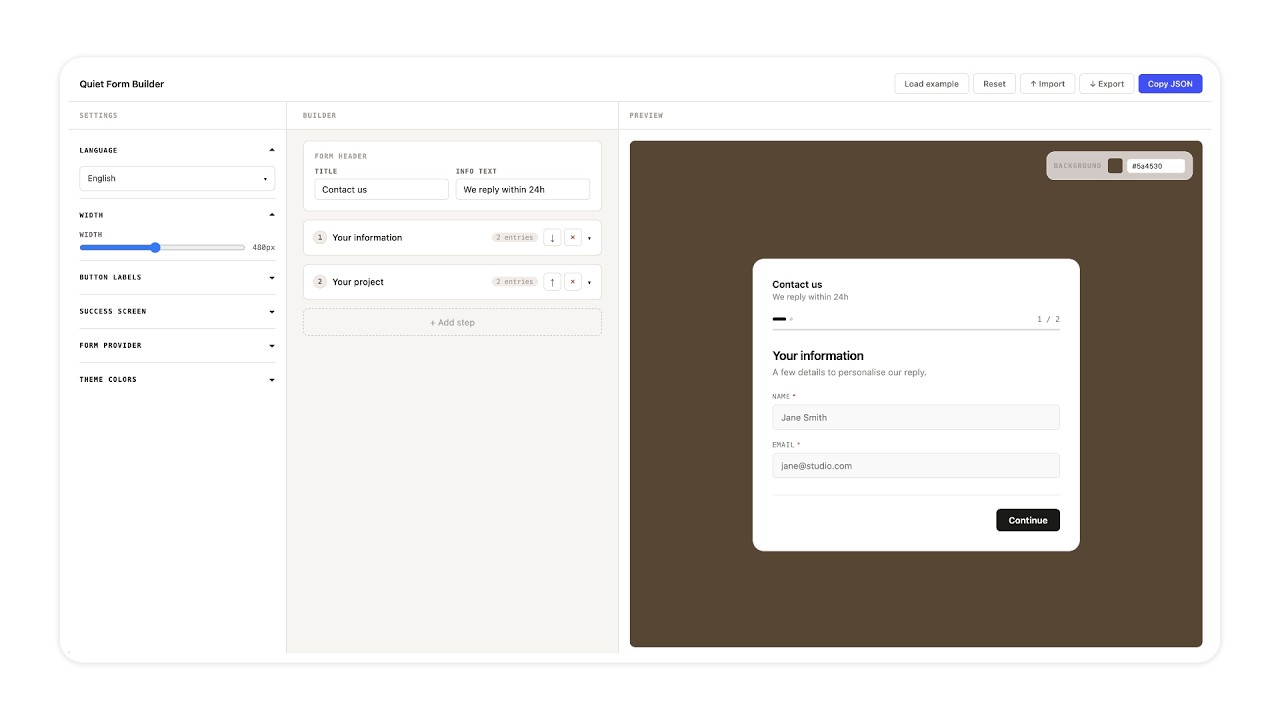This screenshot has width=1280, height=720.
Task: Expand the 'Your project' step details
Action: (590, 282)
